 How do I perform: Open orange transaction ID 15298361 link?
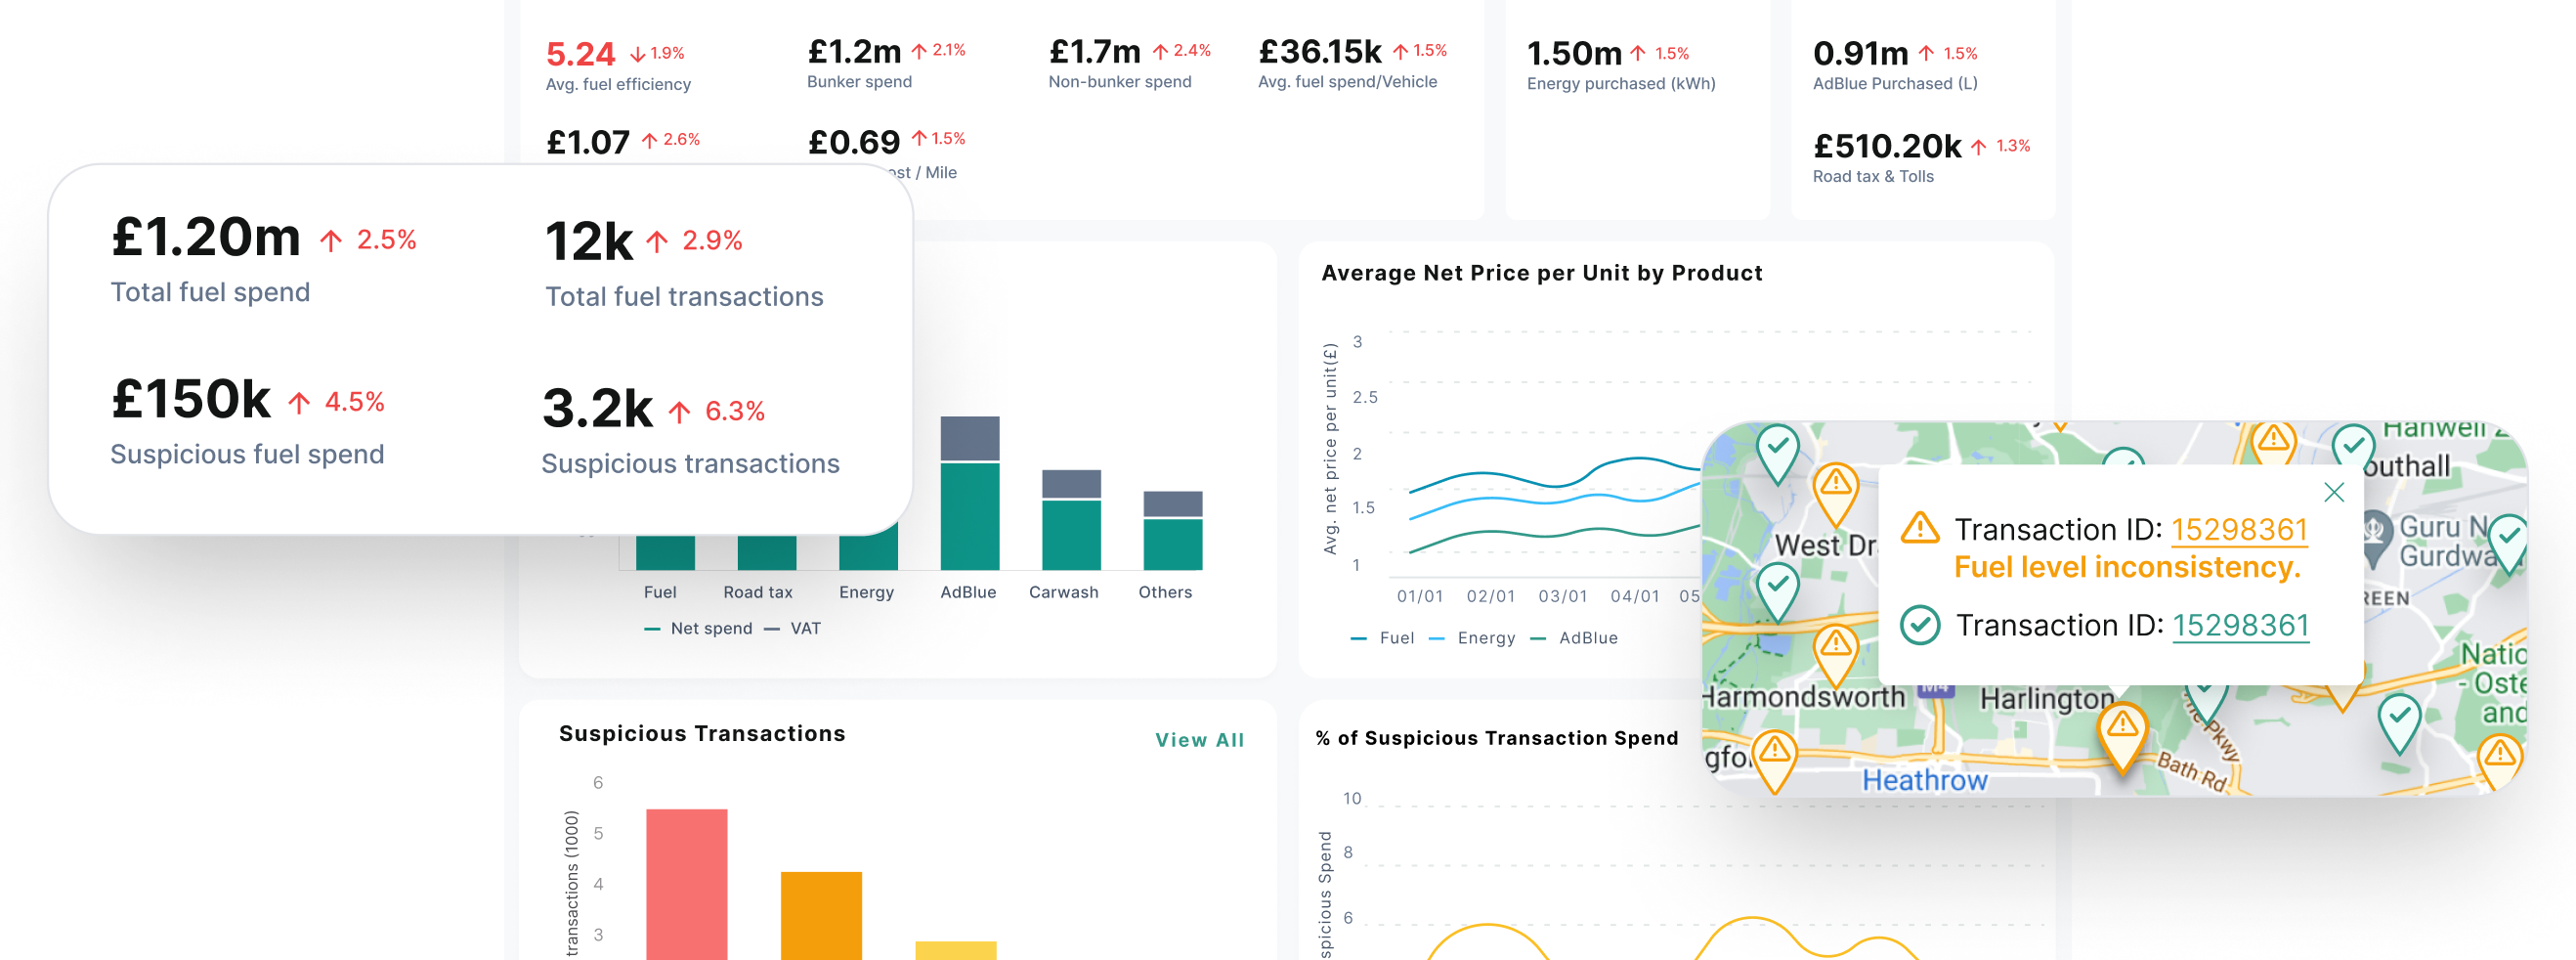[2239, 529]
